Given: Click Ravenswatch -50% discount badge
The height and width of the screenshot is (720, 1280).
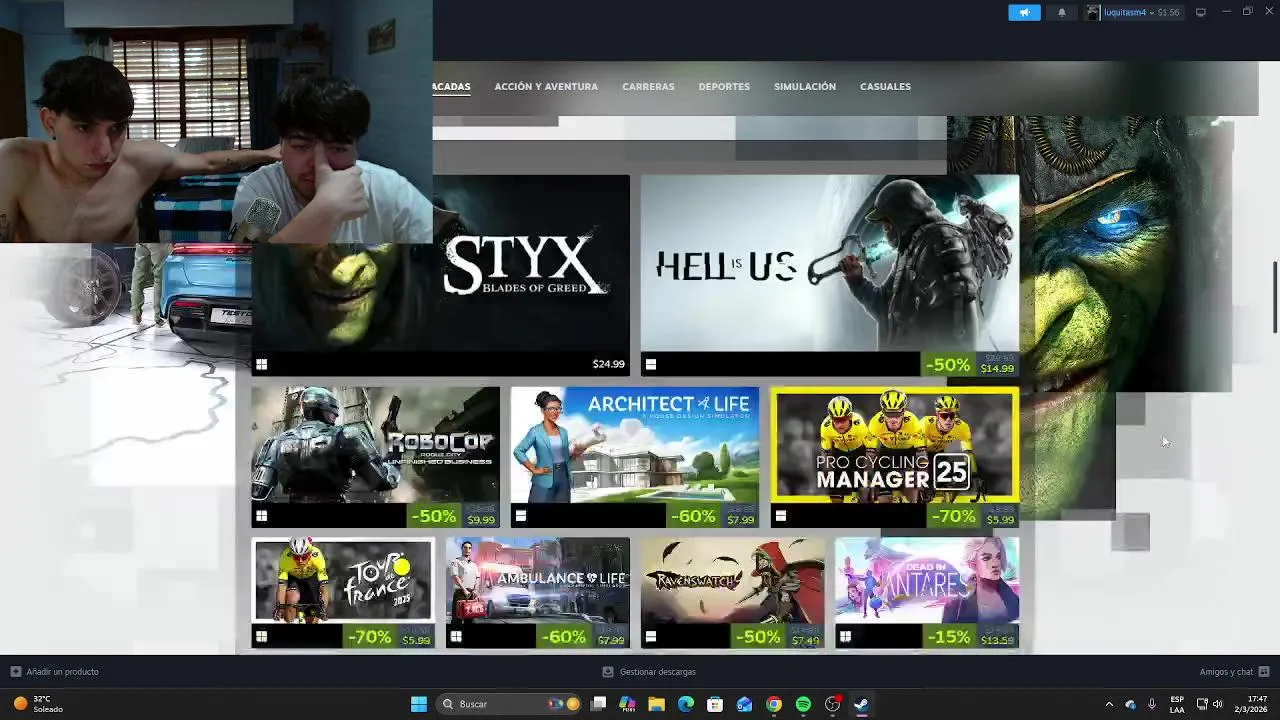Looking at the screenshot, I should click(x=758, y=637).
